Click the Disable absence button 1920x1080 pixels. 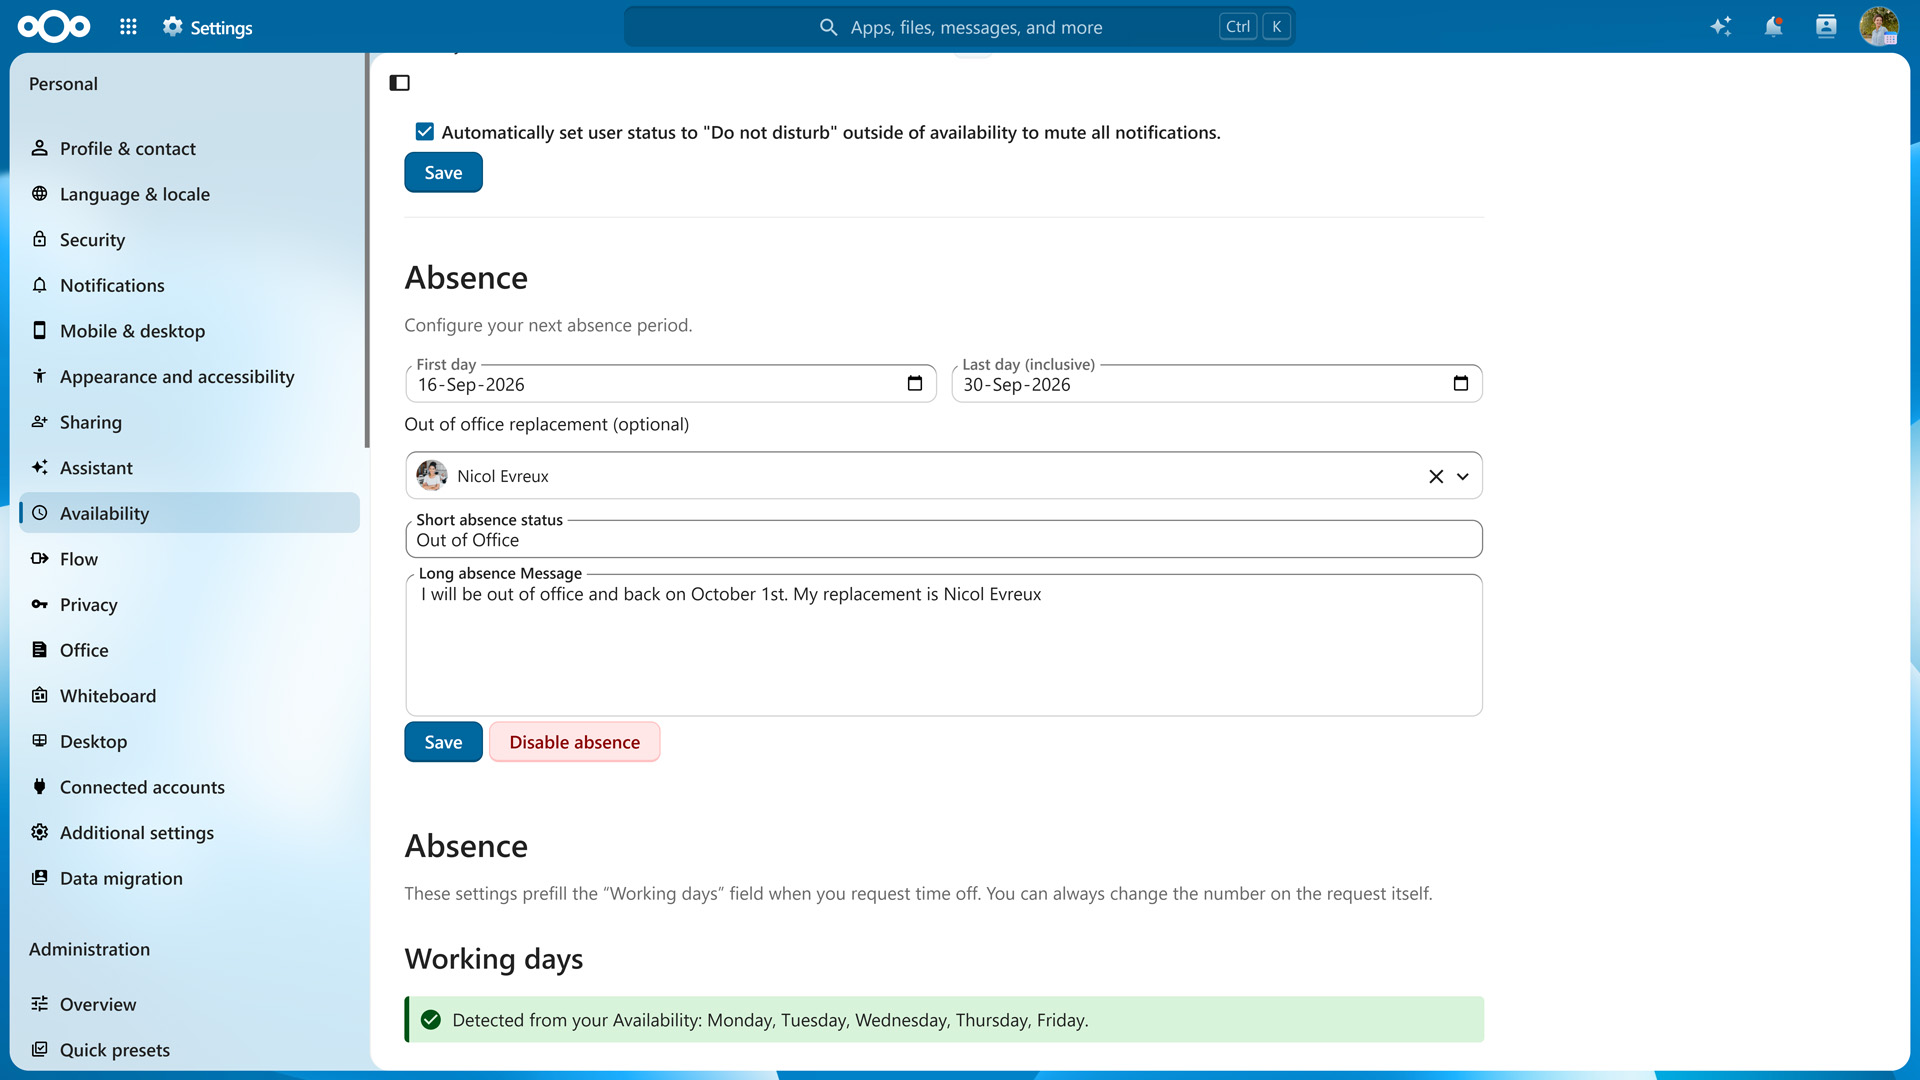tap(574, 742)
